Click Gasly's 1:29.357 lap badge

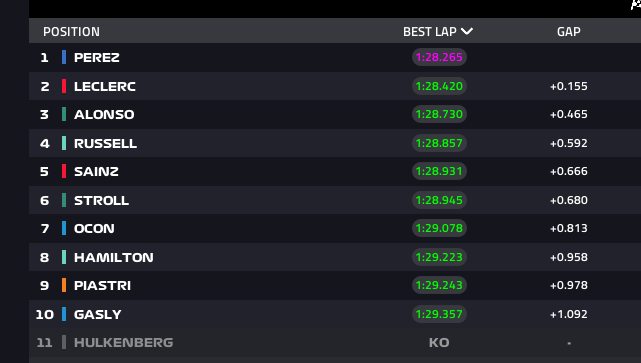pyautogui.click(x=439, y=314)
